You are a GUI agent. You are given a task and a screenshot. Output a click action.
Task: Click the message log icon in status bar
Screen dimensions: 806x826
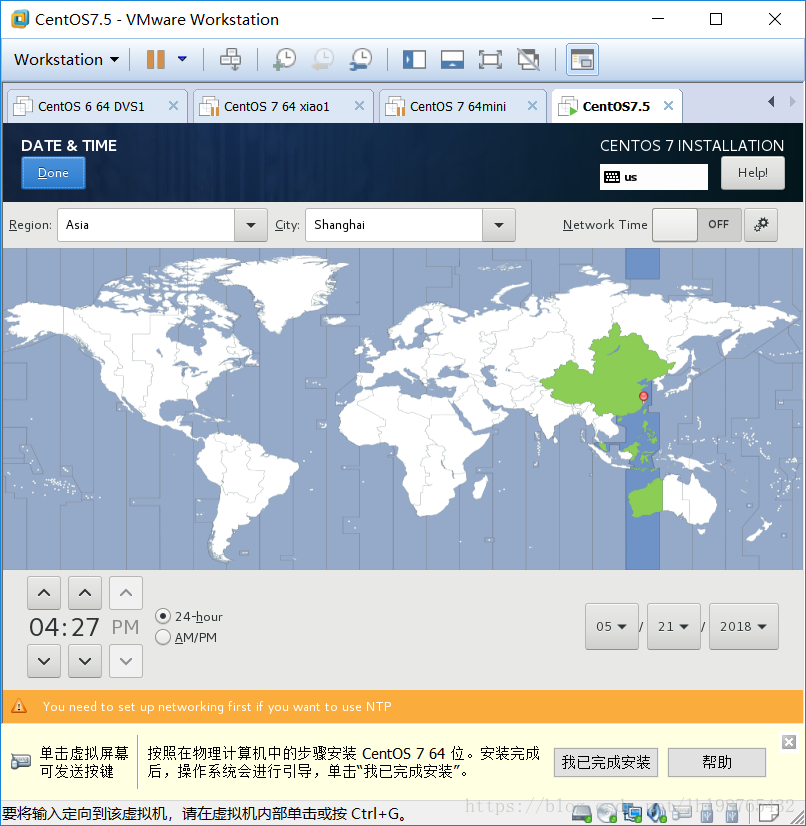(768, 813)
